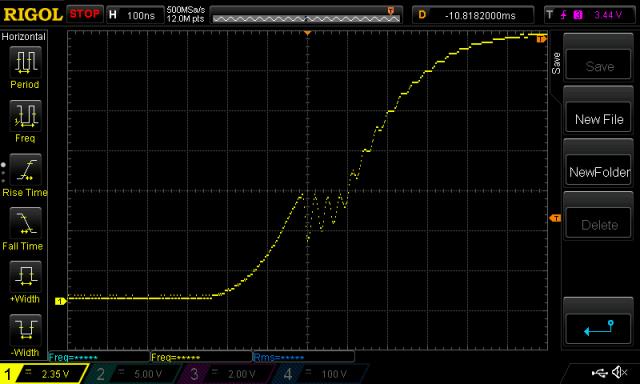Click the muted speaker sound icon
The width and height of the screenshot is (640, 384).
click(x=620, y=372)
